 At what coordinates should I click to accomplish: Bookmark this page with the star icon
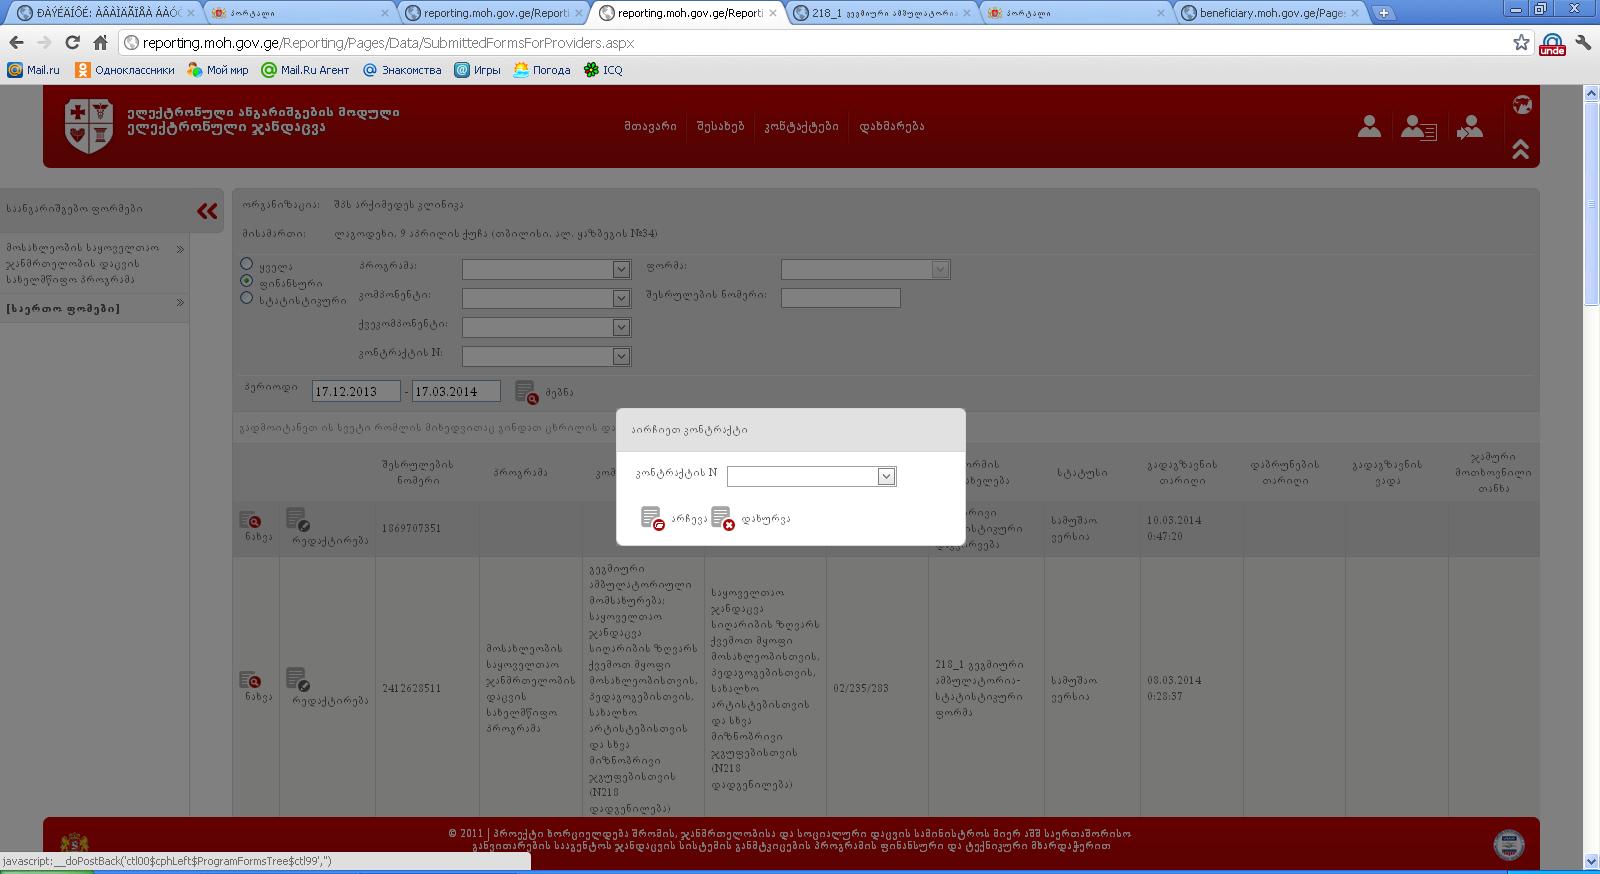coord(1521,43)
